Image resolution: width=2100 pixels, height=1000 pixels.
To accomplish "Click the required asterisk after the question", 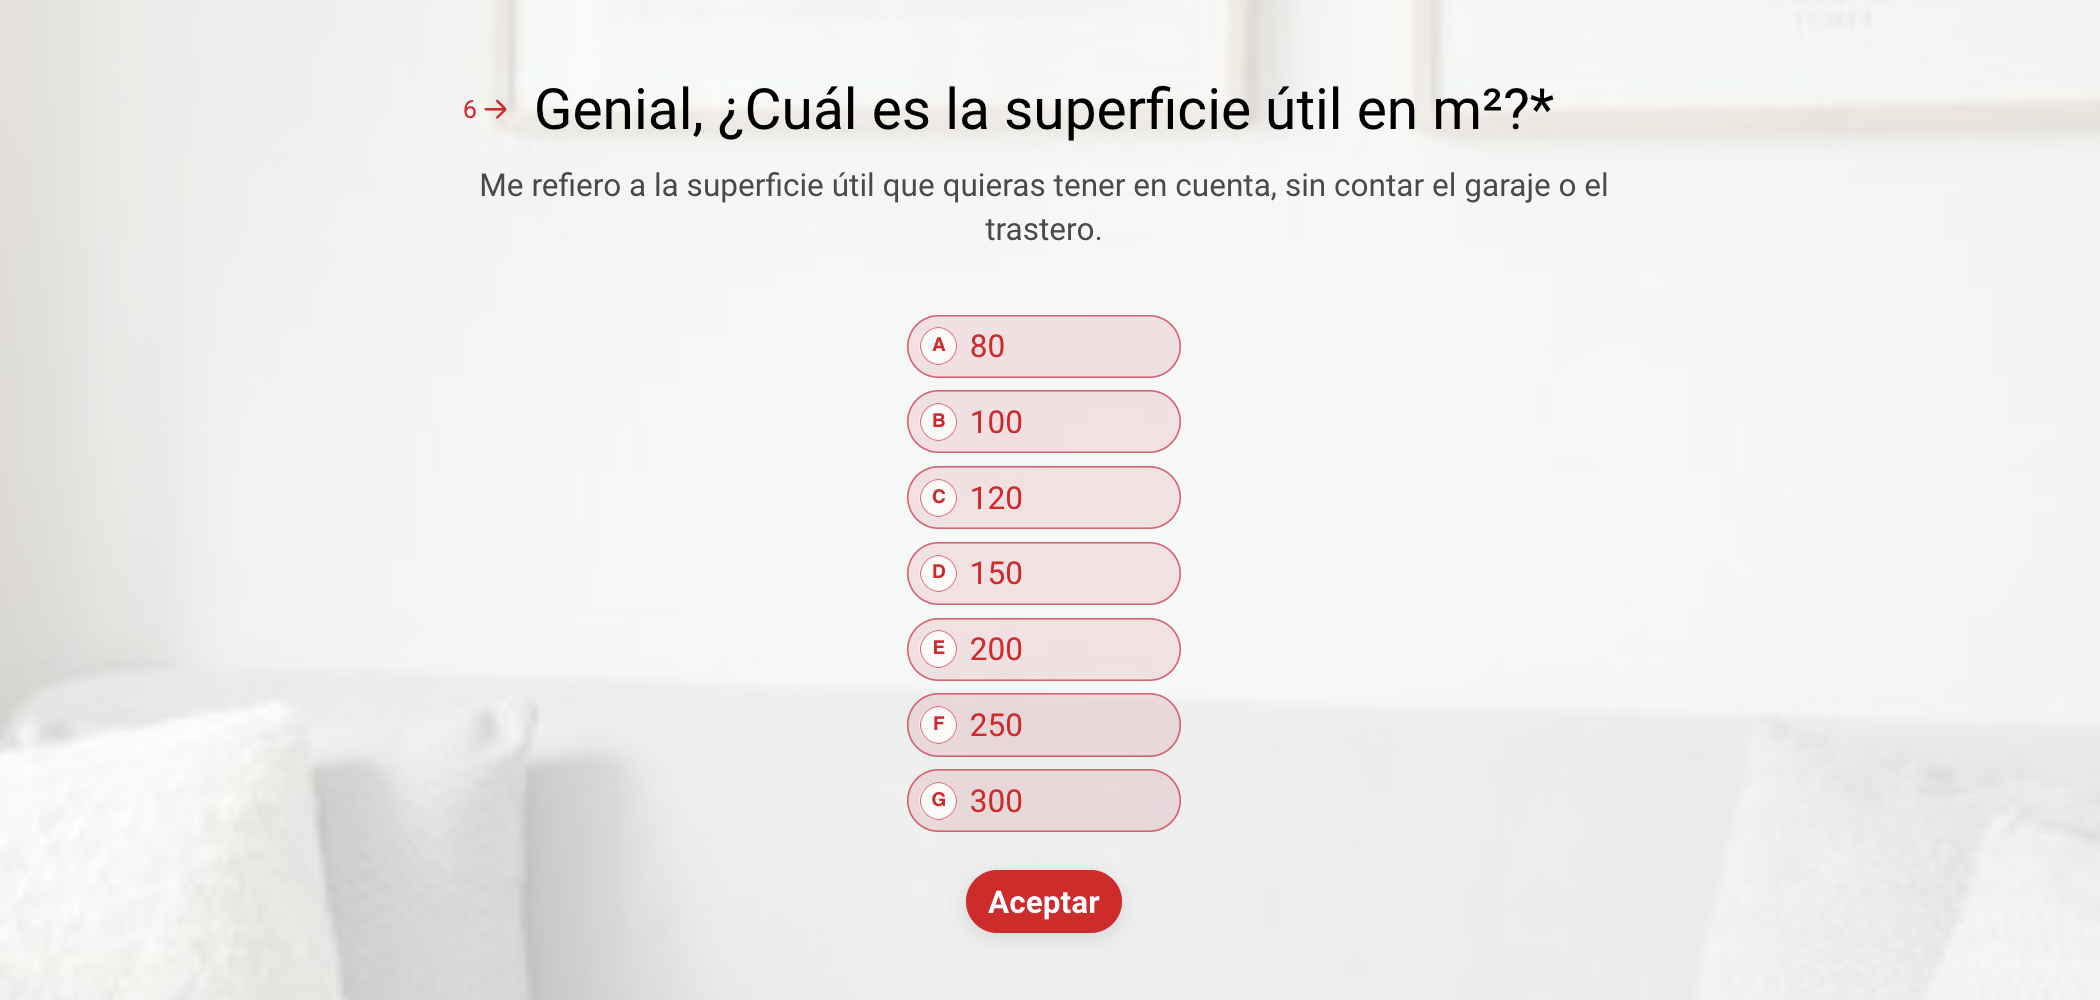I will coord(1542,102).
